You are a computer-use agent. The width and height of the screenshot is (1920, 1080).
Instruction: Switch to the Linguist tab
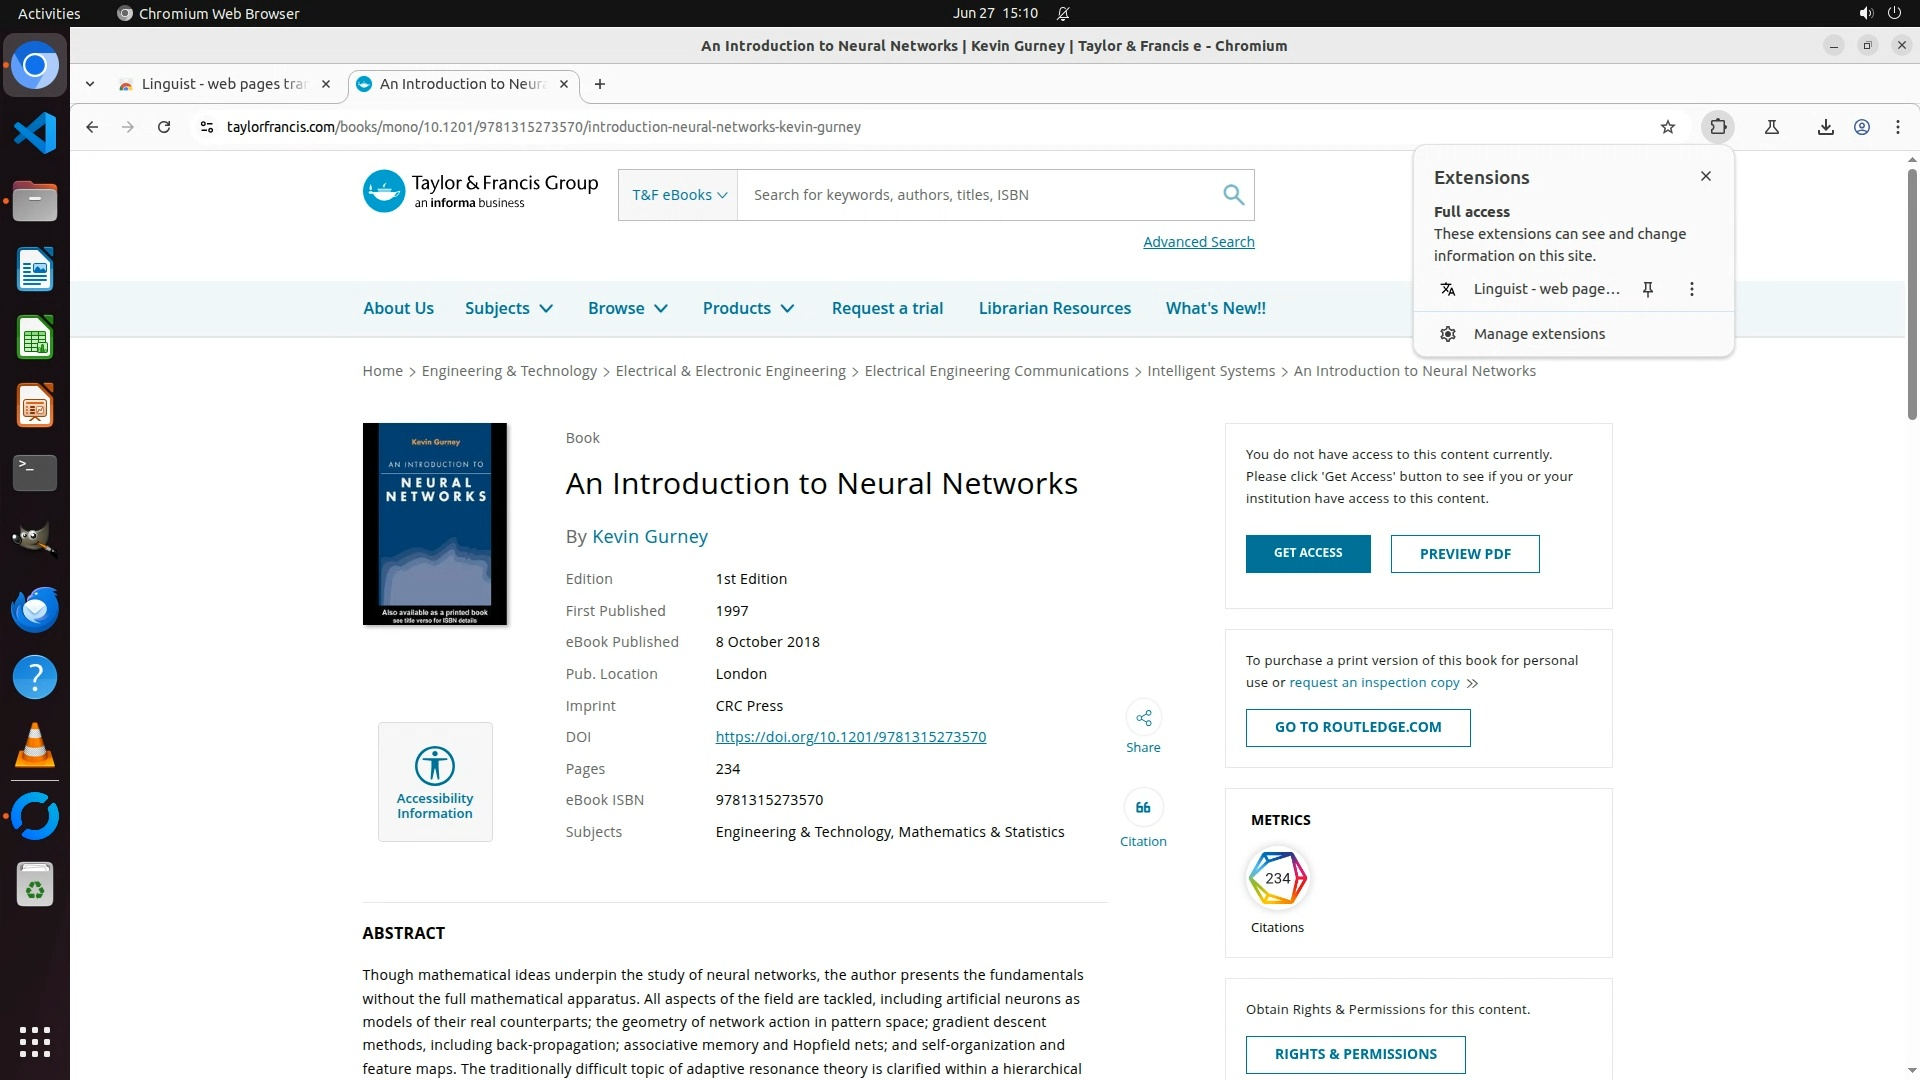click(223, 84)
